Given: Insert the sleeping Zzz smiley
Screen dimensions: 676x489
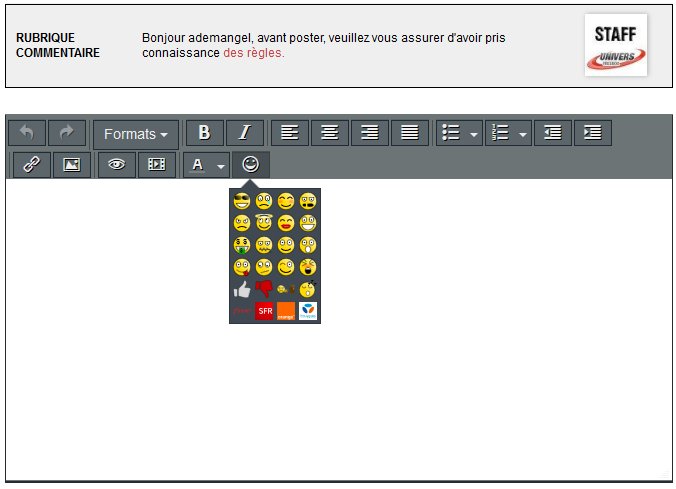Looking at the screenshot, I should (308, 289).
